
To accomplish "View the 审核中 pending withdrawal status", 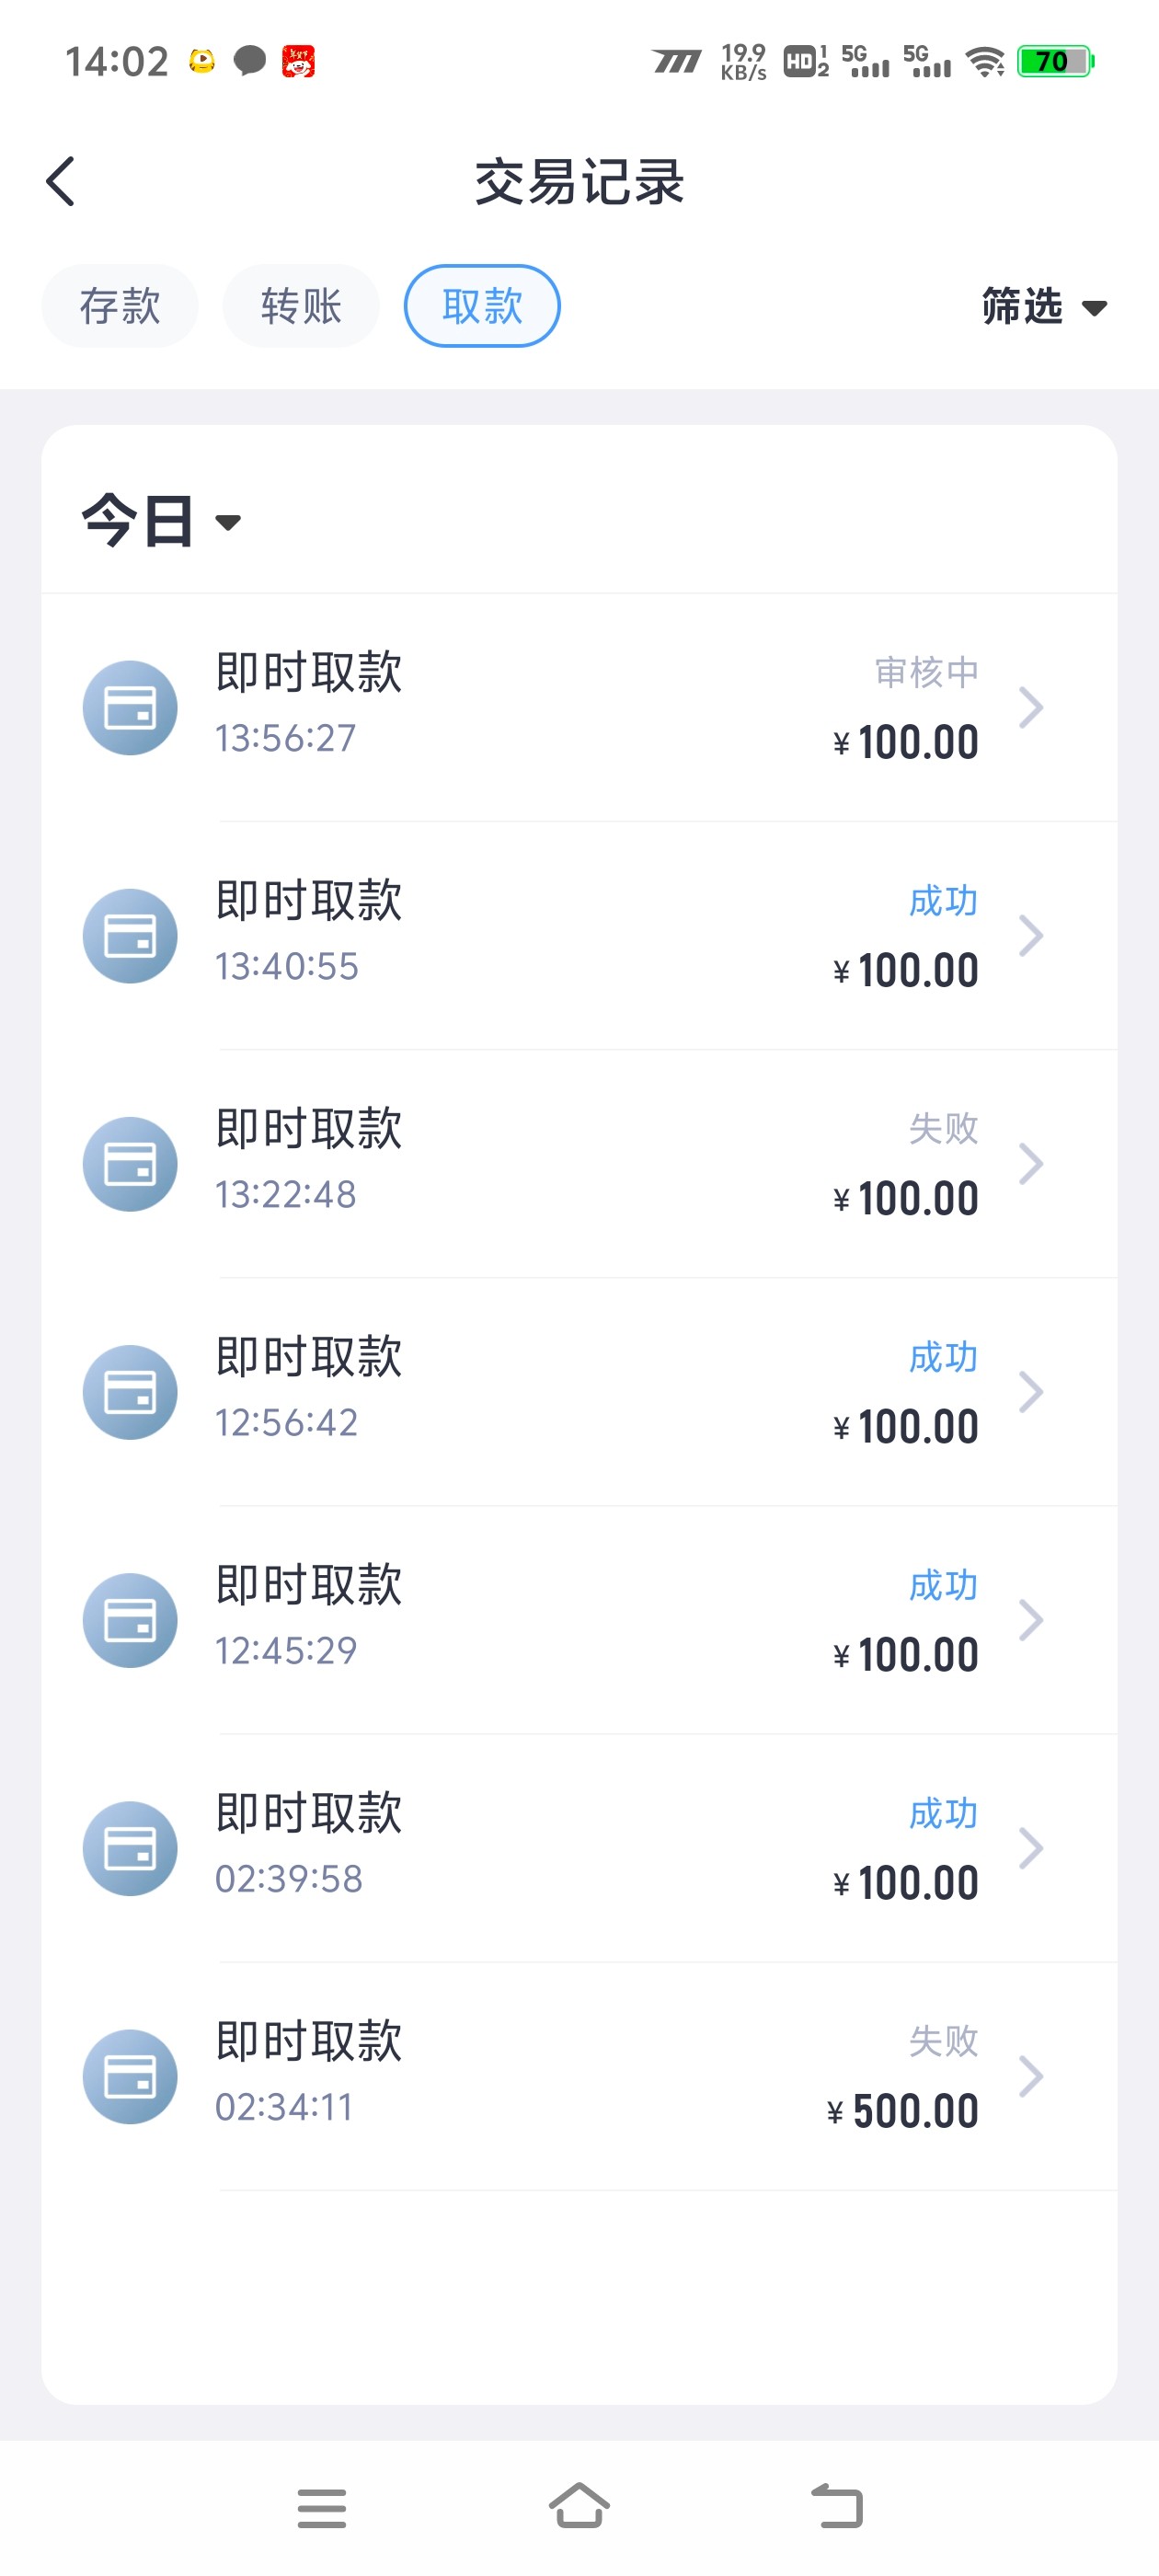I will 926,672.
